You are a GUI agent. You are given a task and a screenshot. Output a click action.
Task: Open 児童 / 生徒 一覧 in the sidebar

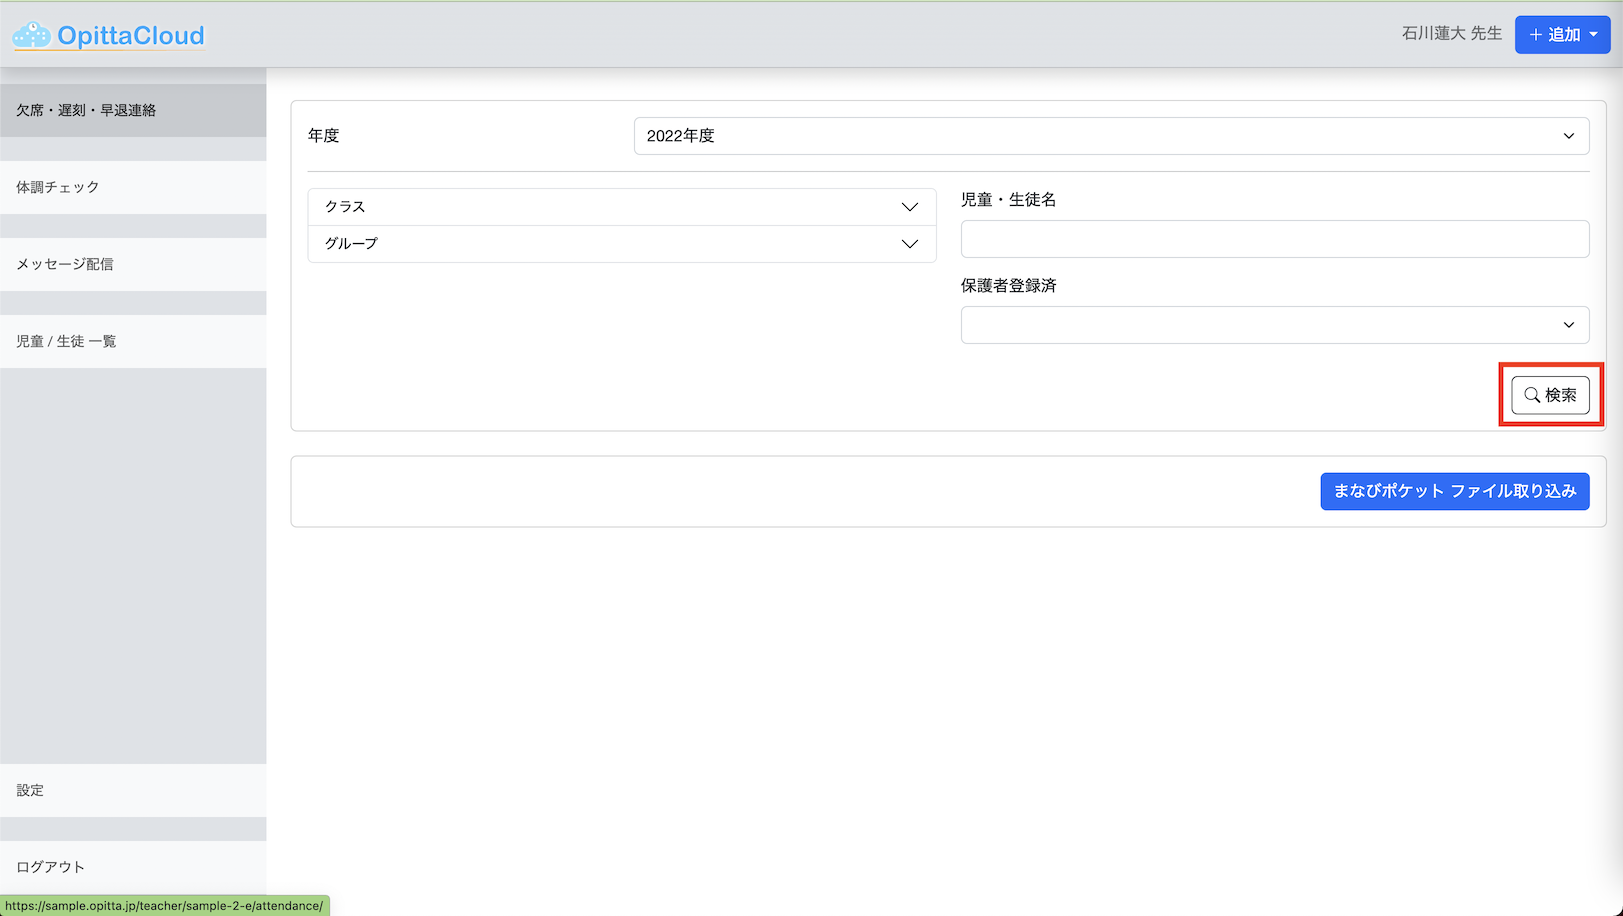click(133, 341)
